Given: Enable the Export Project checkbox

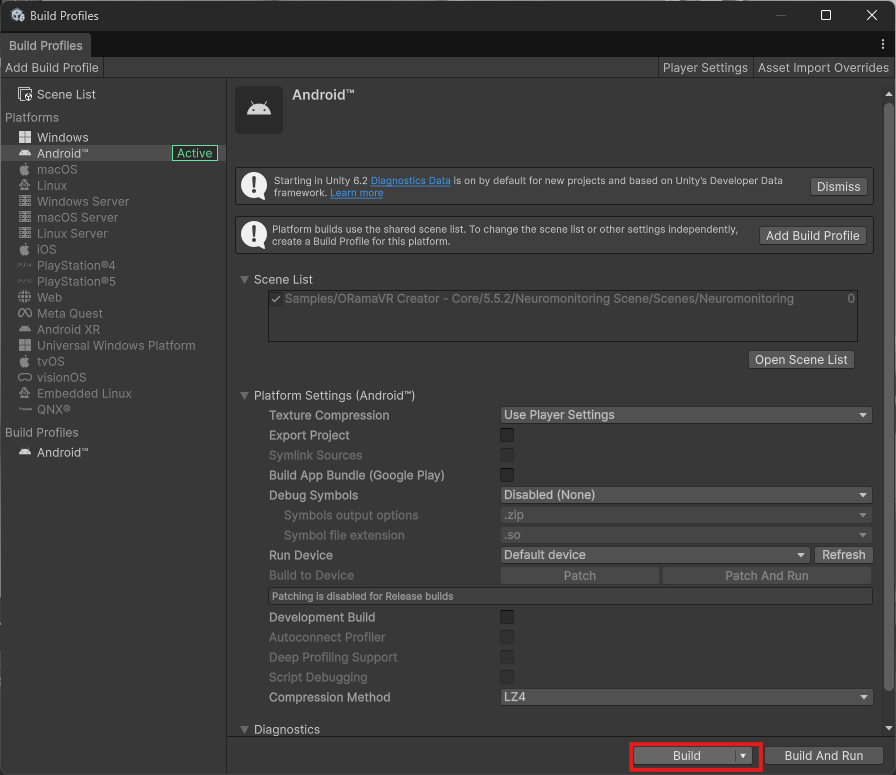Looking at the screenshot, I should [507, 435].
